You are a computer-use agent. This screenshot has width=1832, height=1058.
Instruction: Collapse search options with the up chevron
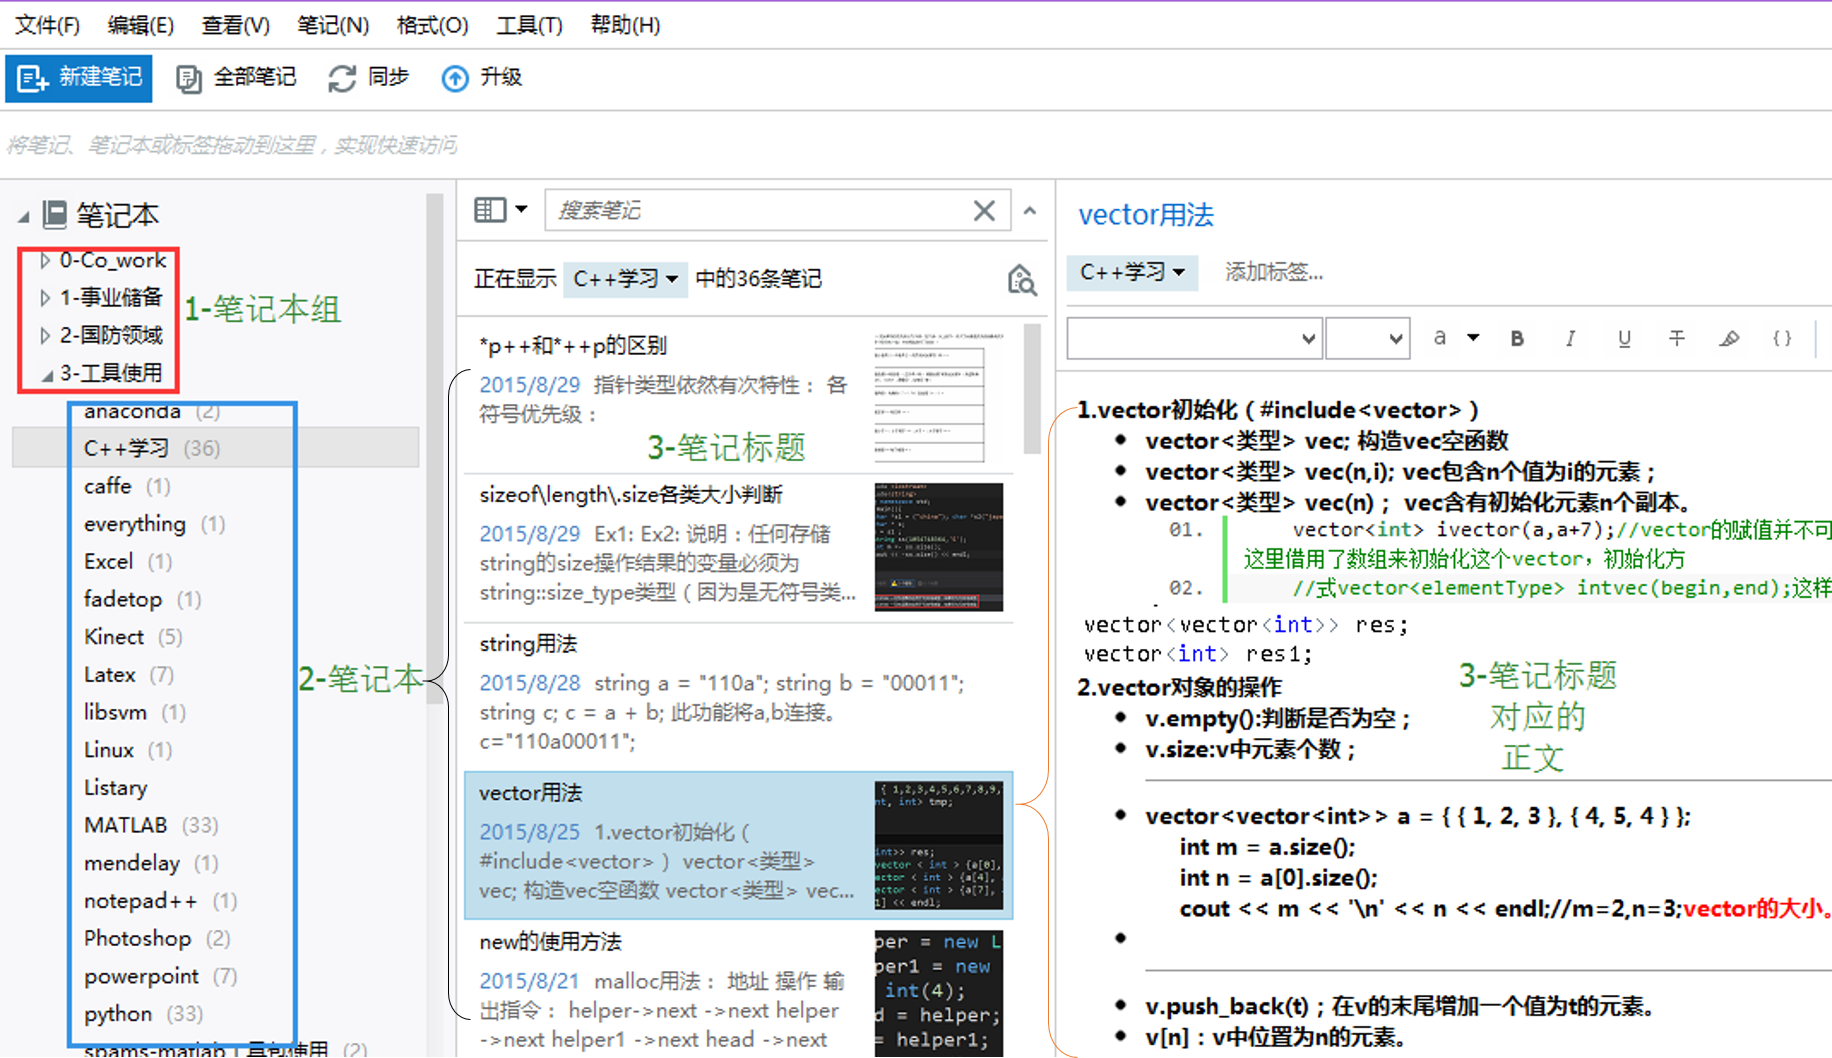pos(1030,211)
